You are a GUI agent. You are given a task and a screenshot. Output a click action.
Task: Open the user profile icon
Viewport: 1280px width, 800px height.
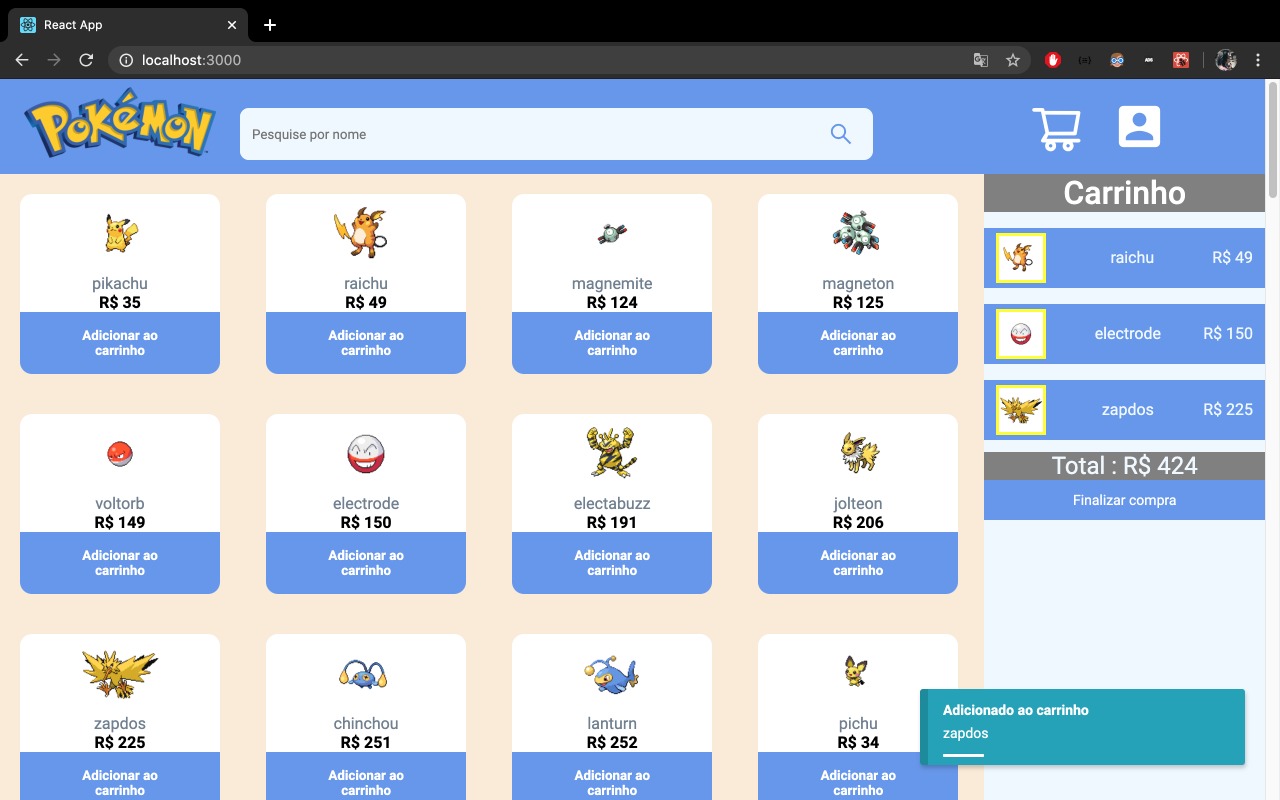coord(1139,127)
